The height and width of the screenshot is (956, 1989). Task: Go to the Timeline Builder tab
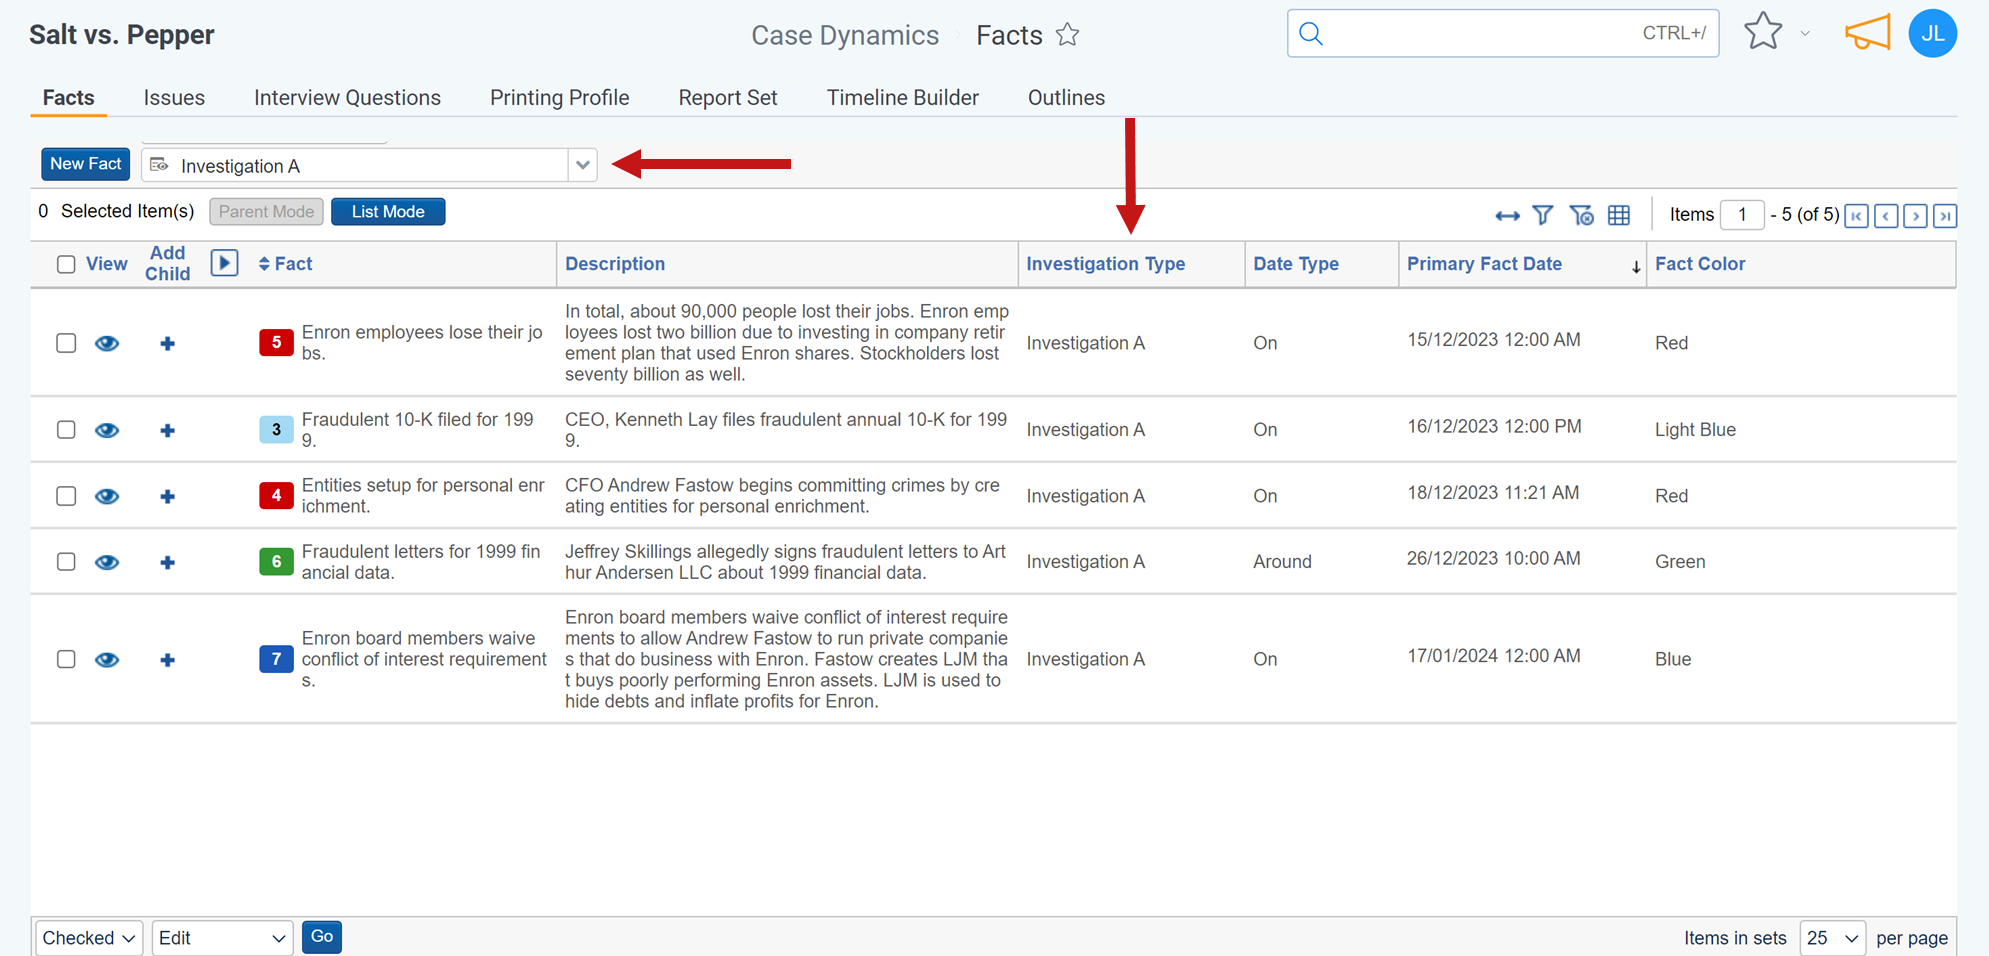902,98
